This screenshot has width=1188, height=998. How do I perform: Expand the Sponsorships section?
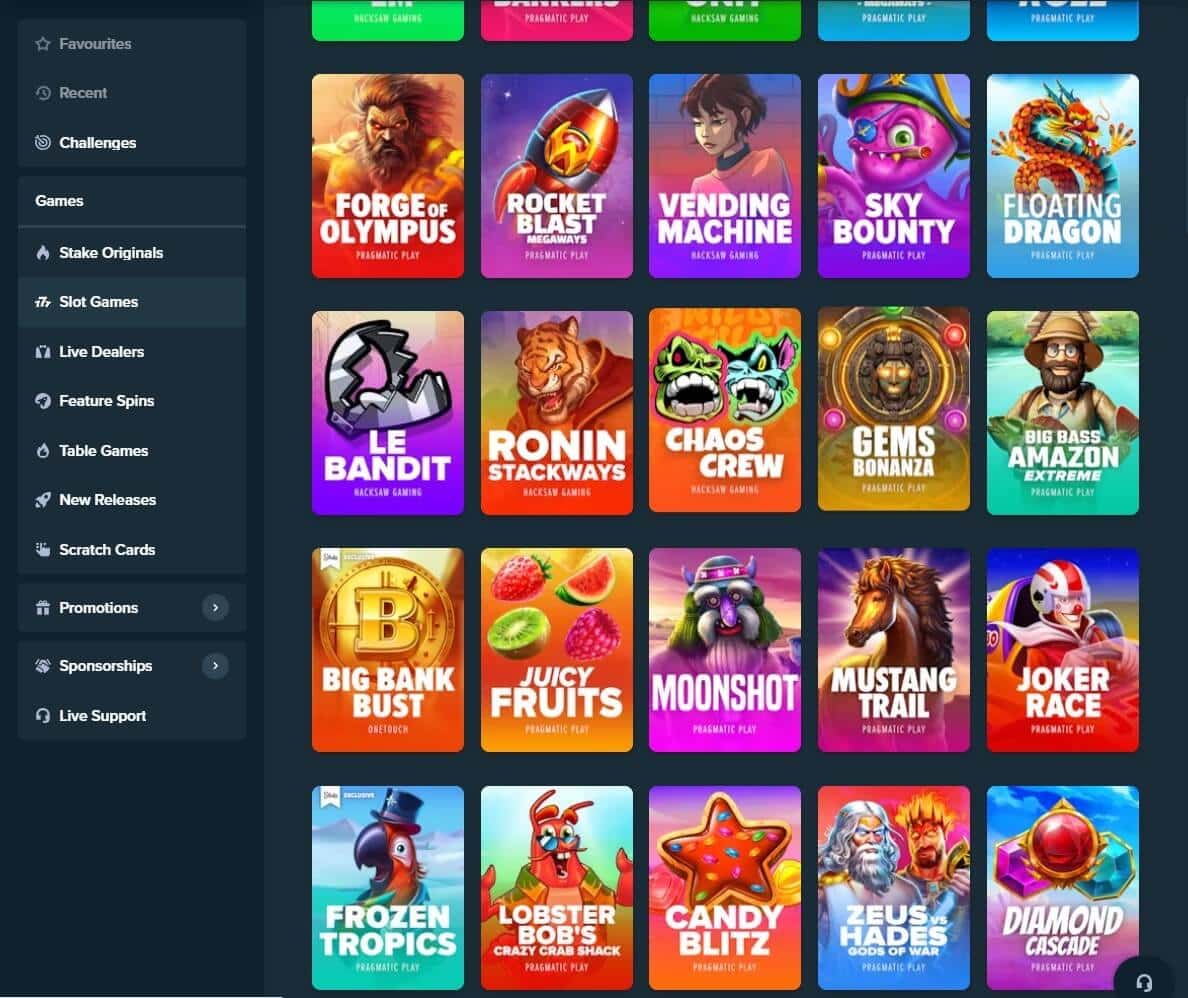(215, 665)
